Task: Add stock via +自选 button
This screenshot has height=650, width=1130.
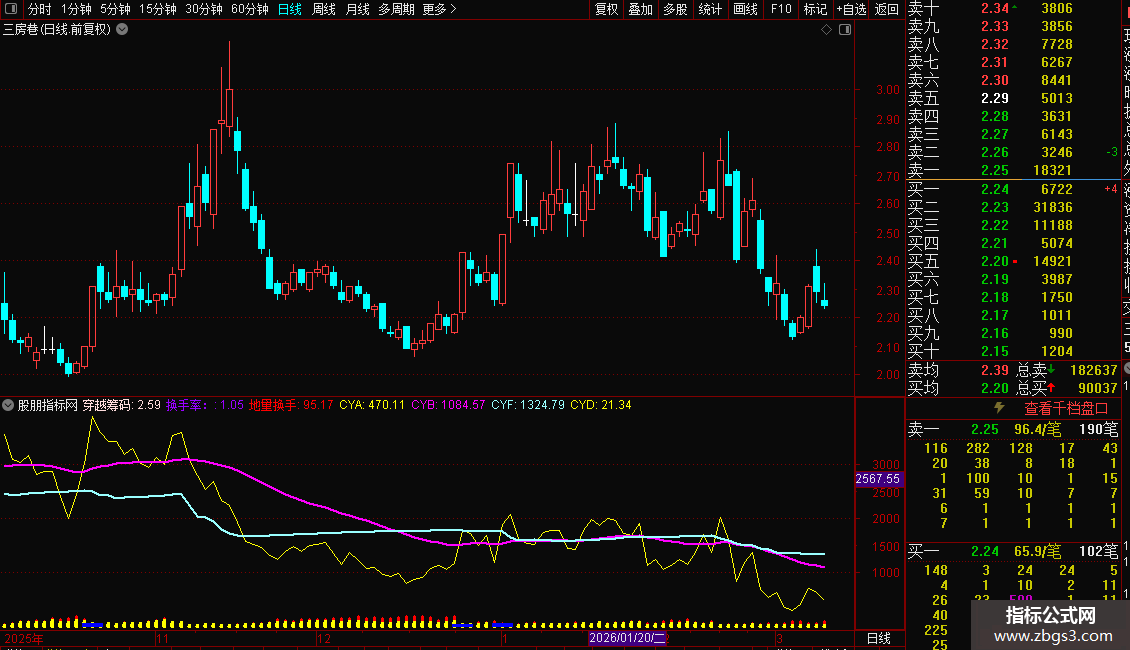Action: tap(850, 9)
